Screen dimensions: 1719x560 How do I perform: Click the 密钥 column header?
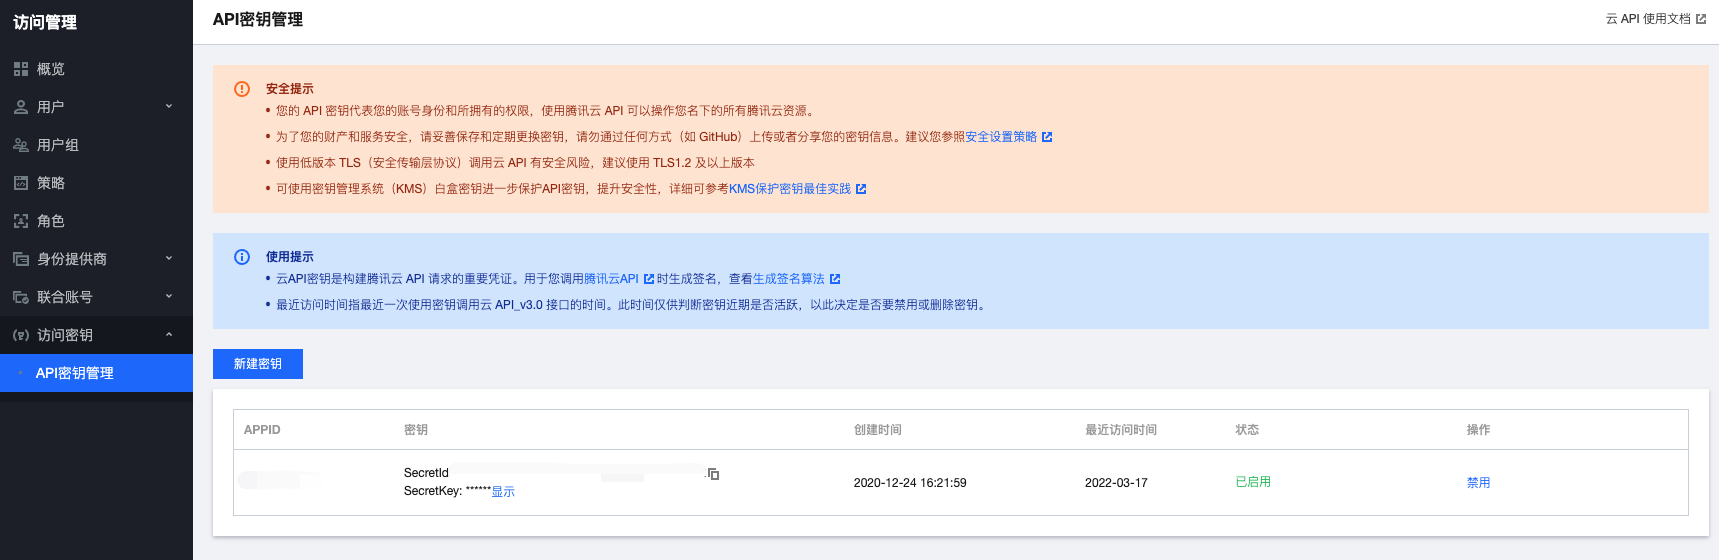pyautogui.click(x=416, y=430)
